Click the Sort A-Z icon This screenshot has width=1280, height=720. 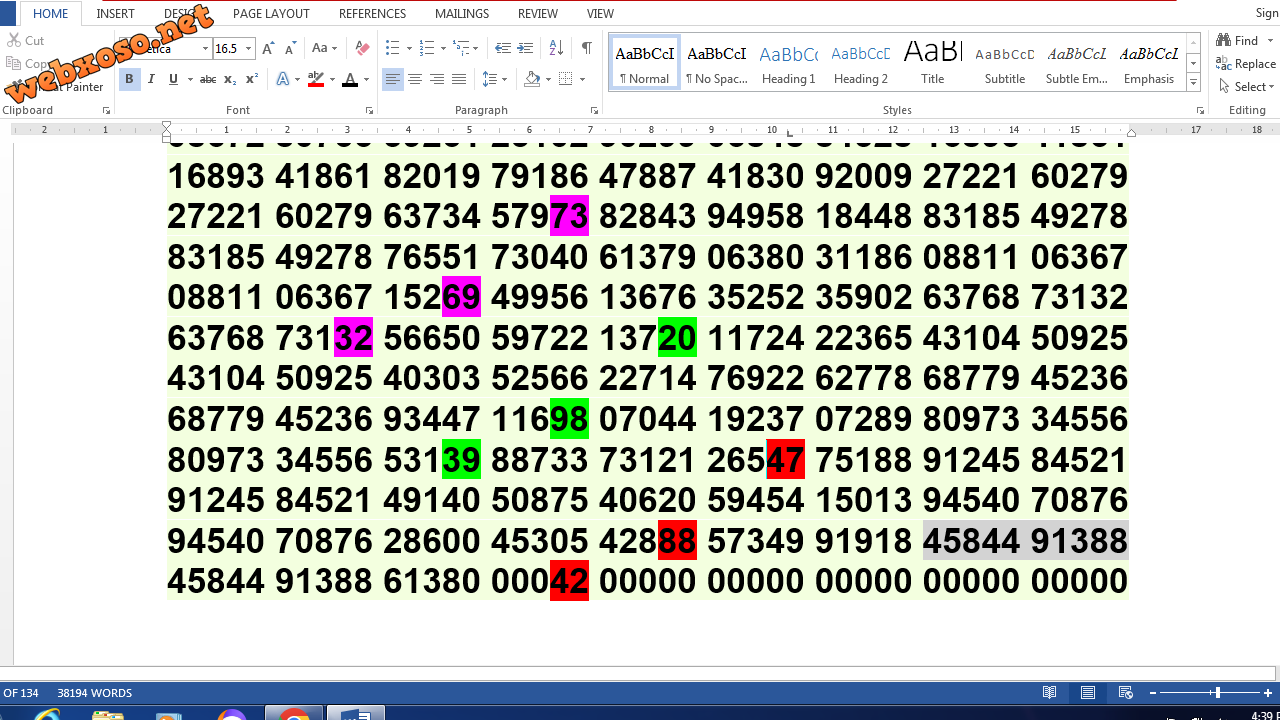click(557, 48)
